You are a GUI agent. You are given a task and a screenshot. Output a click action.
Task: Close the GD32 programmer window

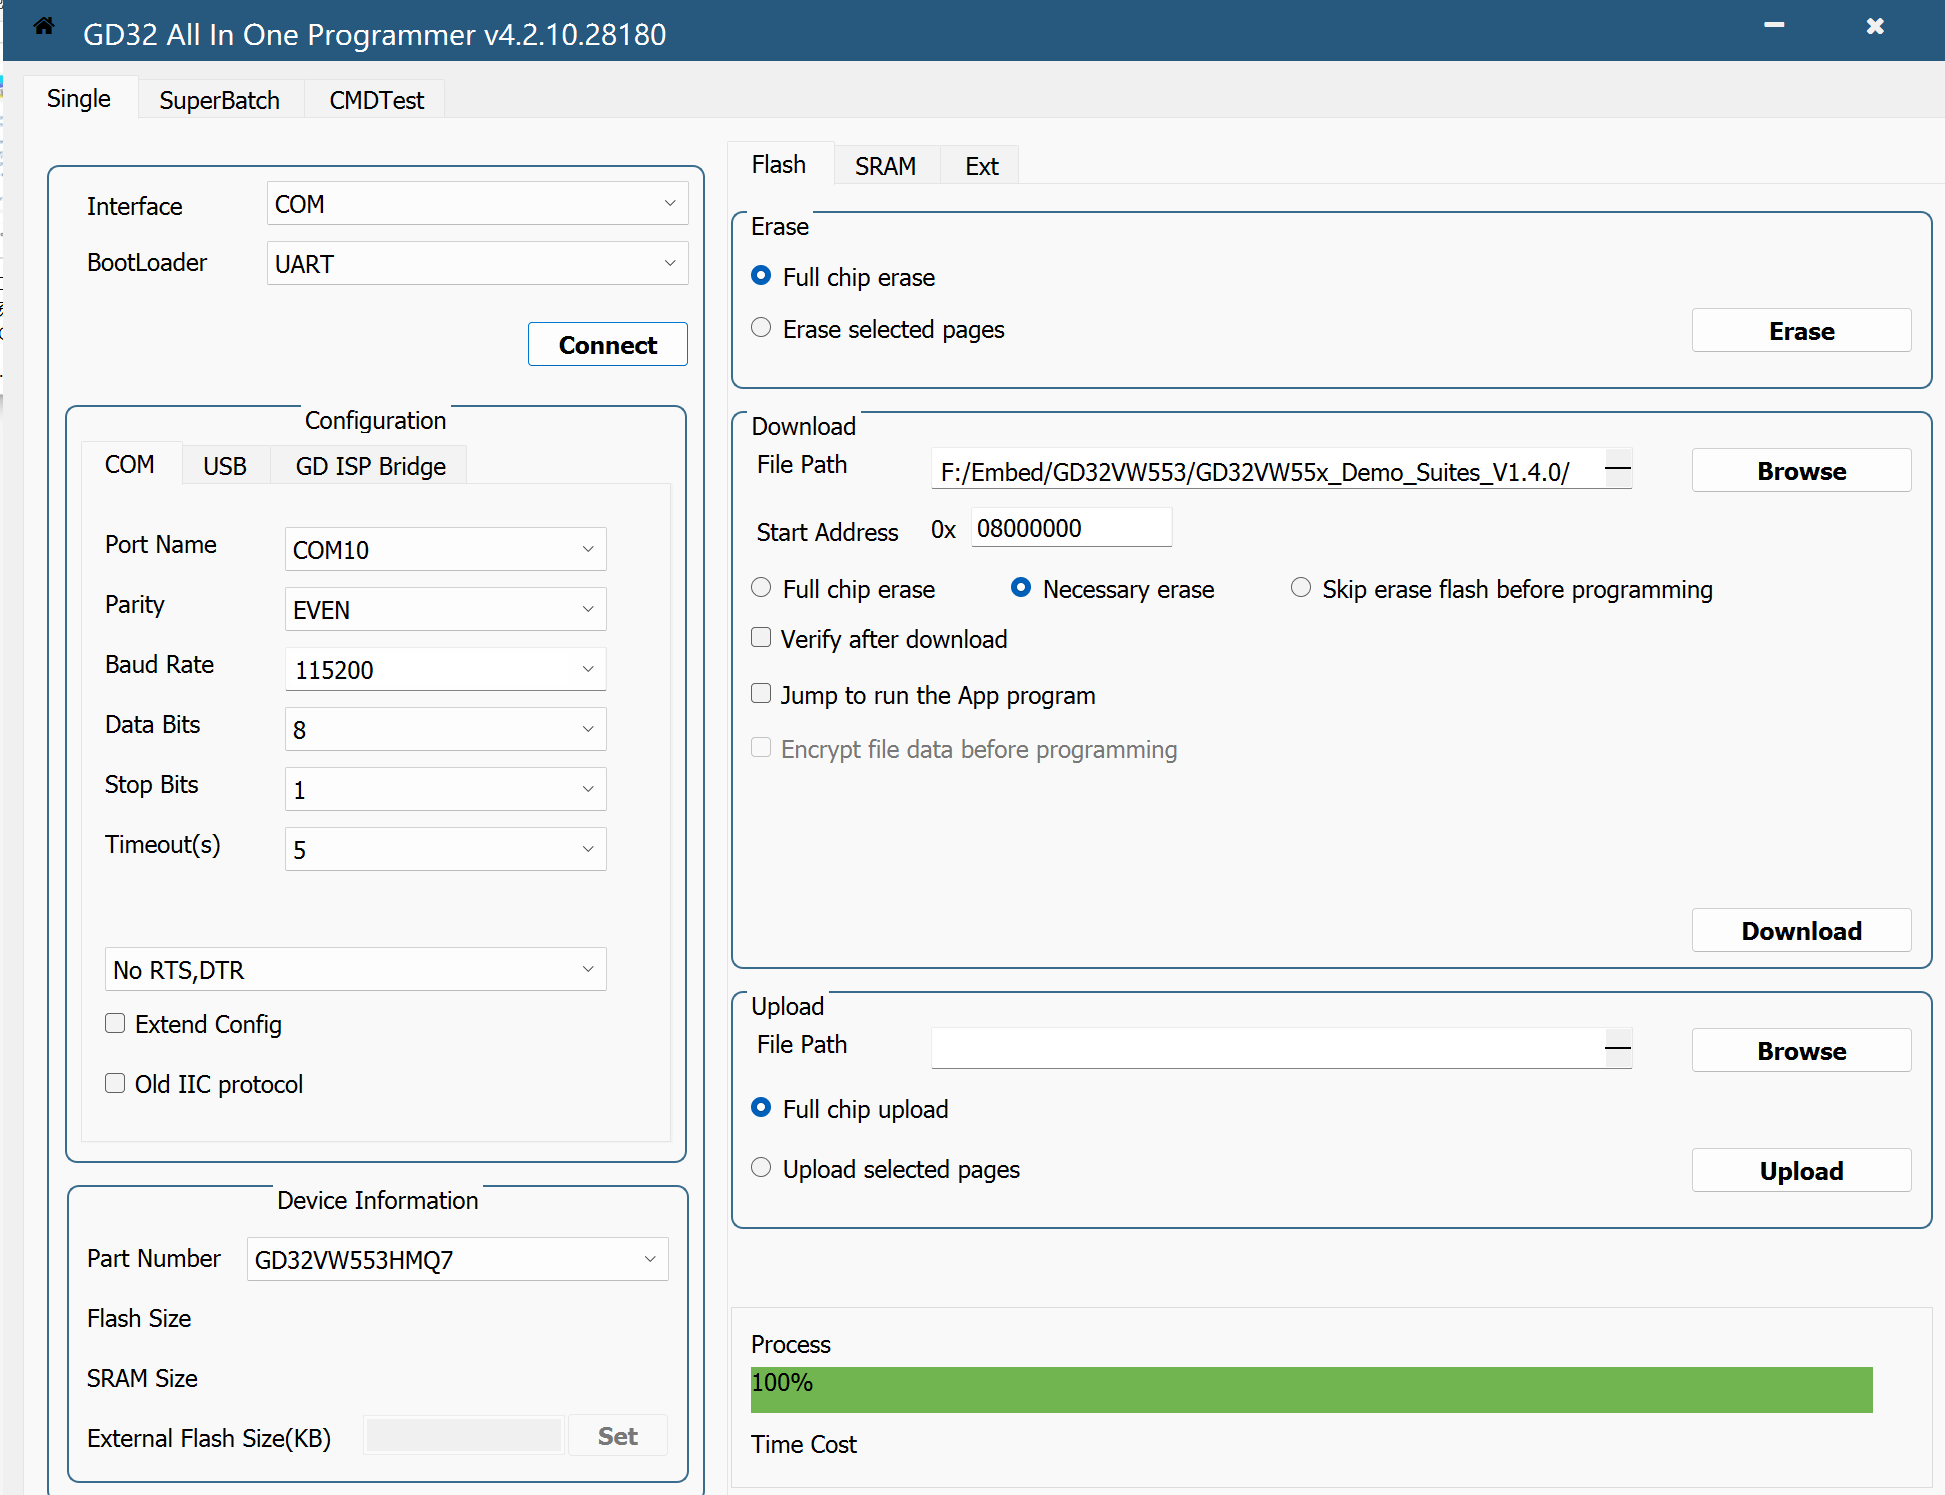point(1875,26)
